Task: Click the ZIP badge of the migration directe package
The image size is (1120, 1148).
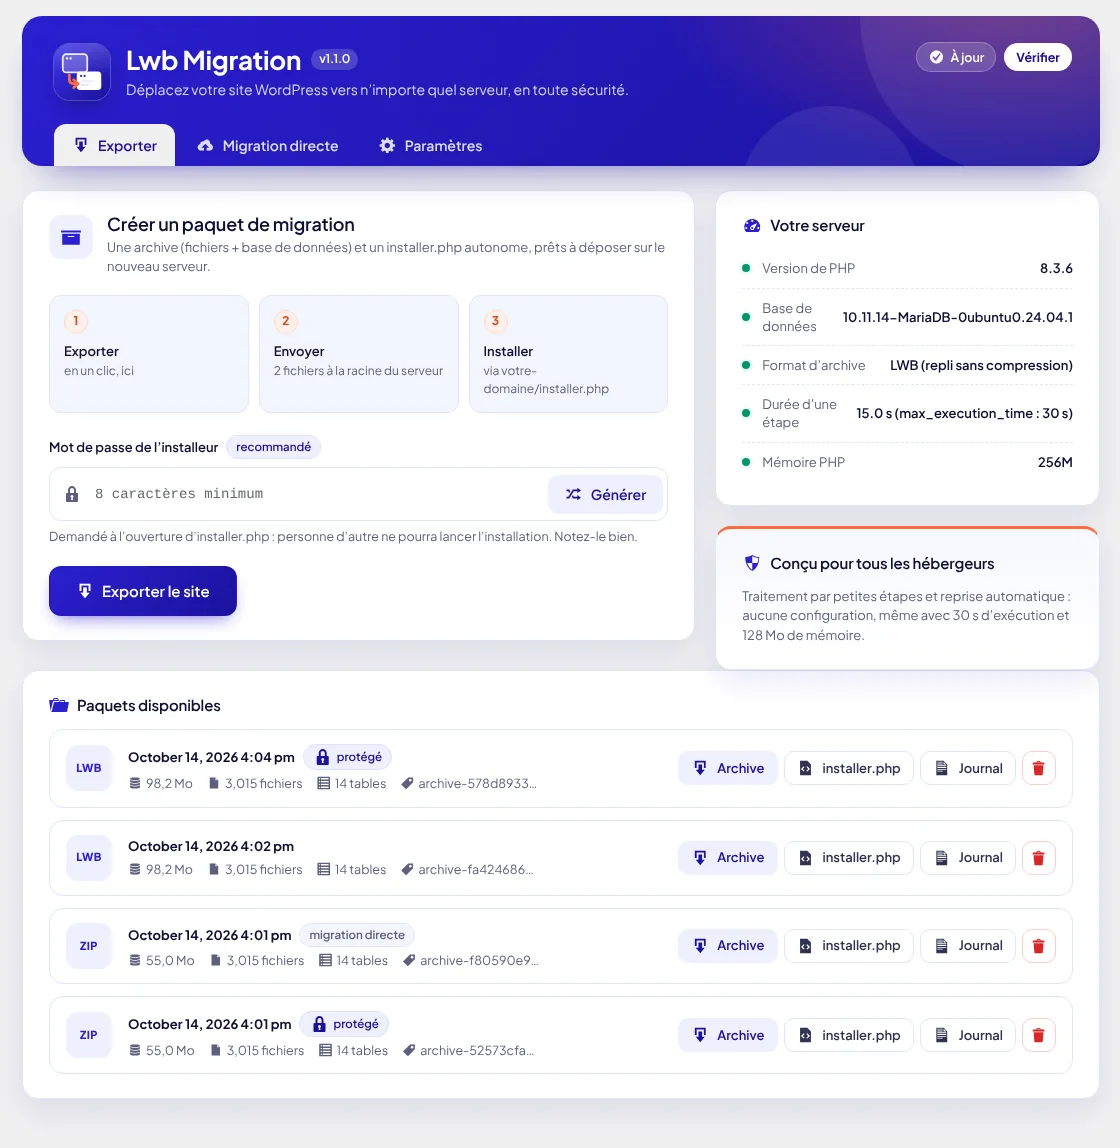Action: (89, 946)
